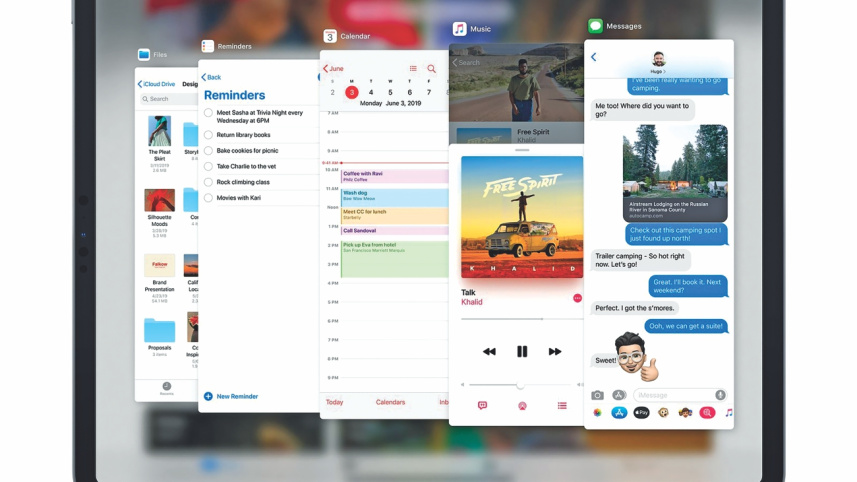Select June 4 in Calendar week row
The width and height of the screenshot is (857, 482).
(371, 92)
